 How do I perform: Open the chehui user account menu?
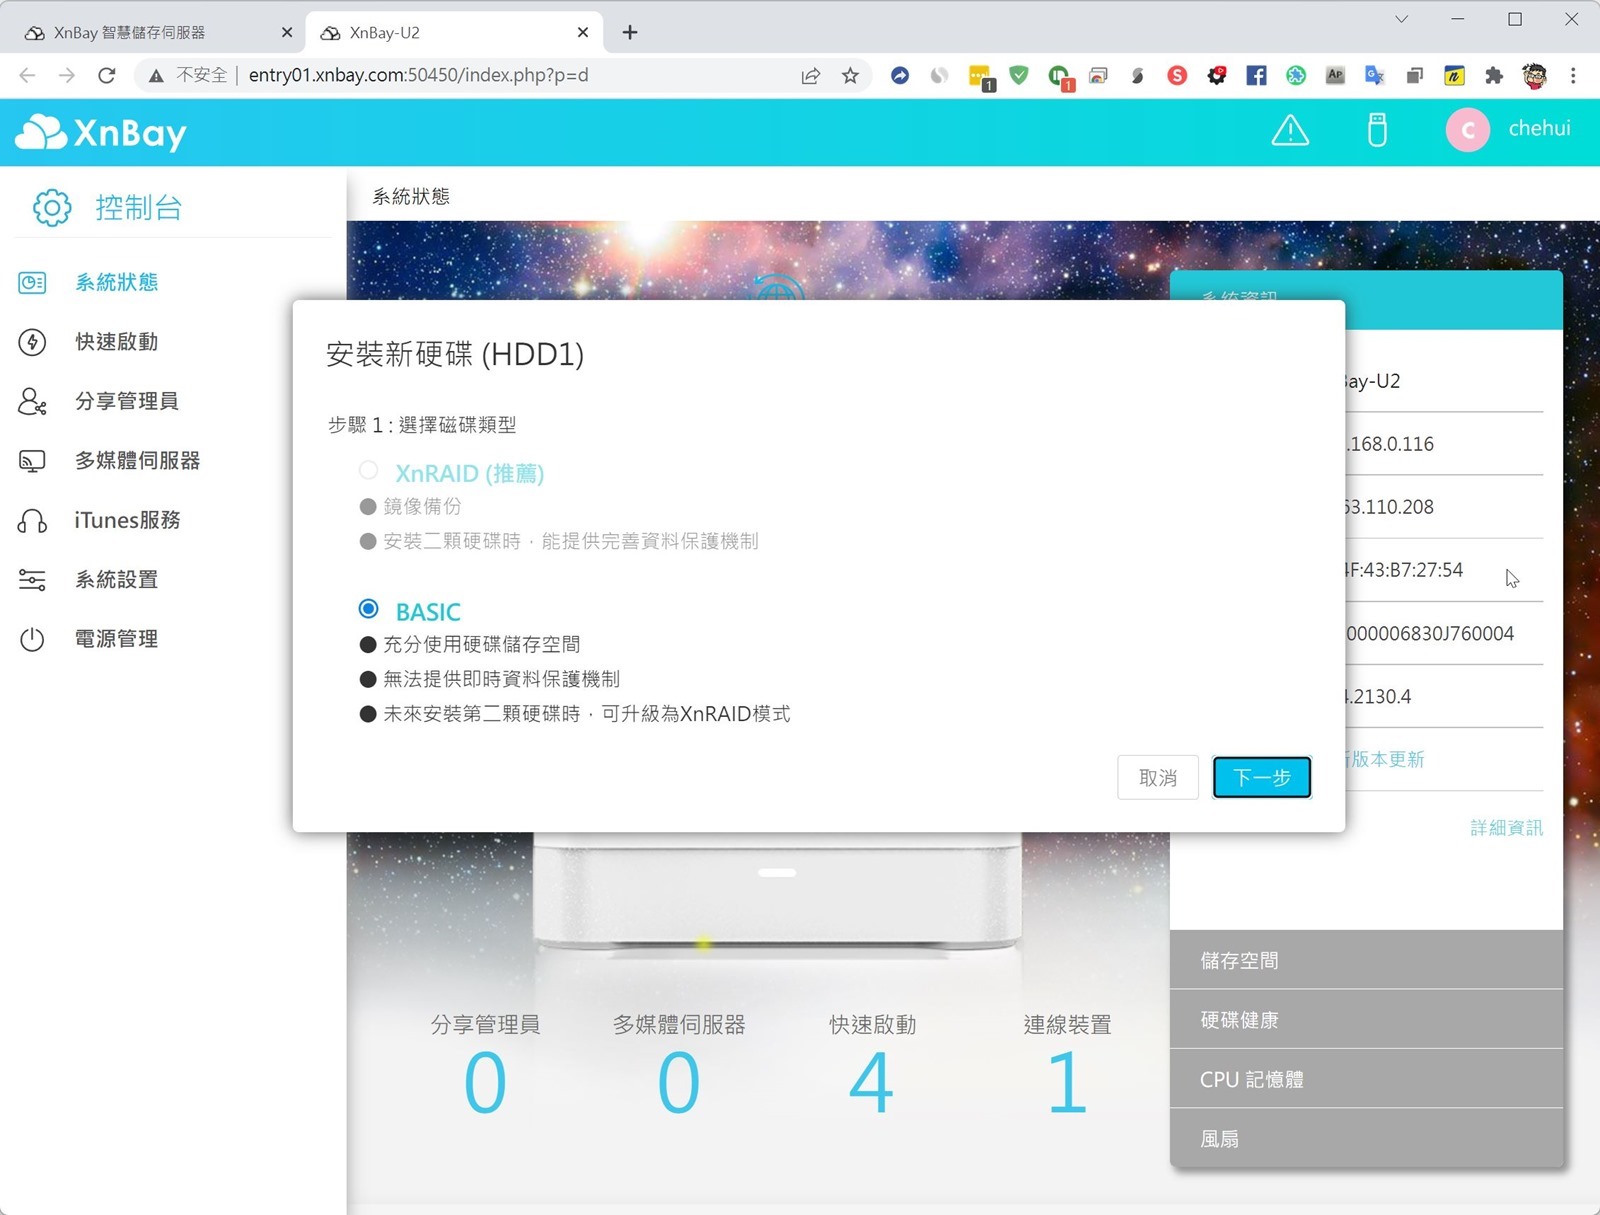(1509, 129)
